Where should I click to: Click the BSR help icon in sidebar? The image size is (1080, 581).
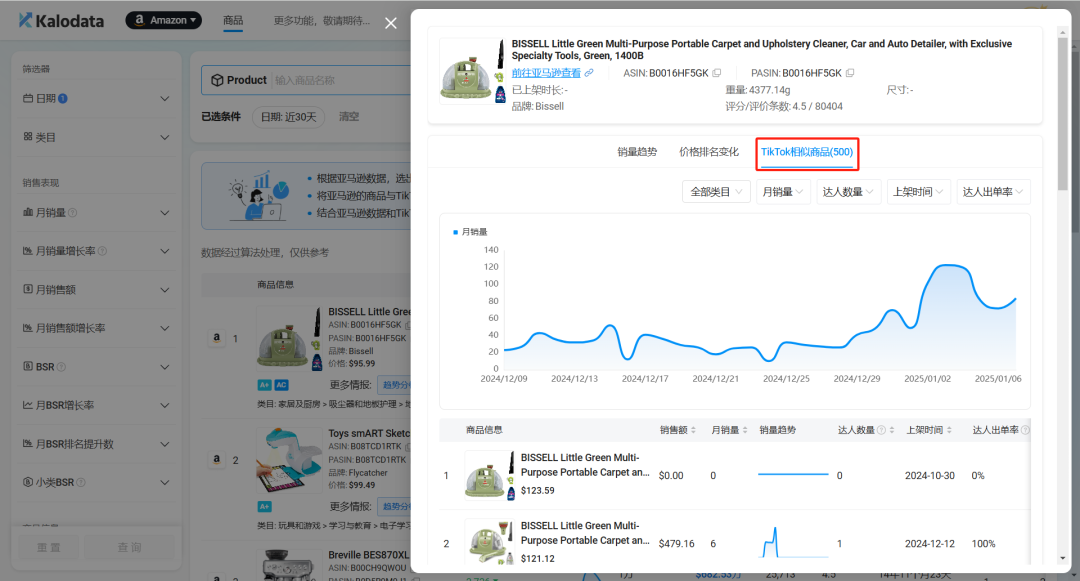pyautogui.click(x=62, y=367)
